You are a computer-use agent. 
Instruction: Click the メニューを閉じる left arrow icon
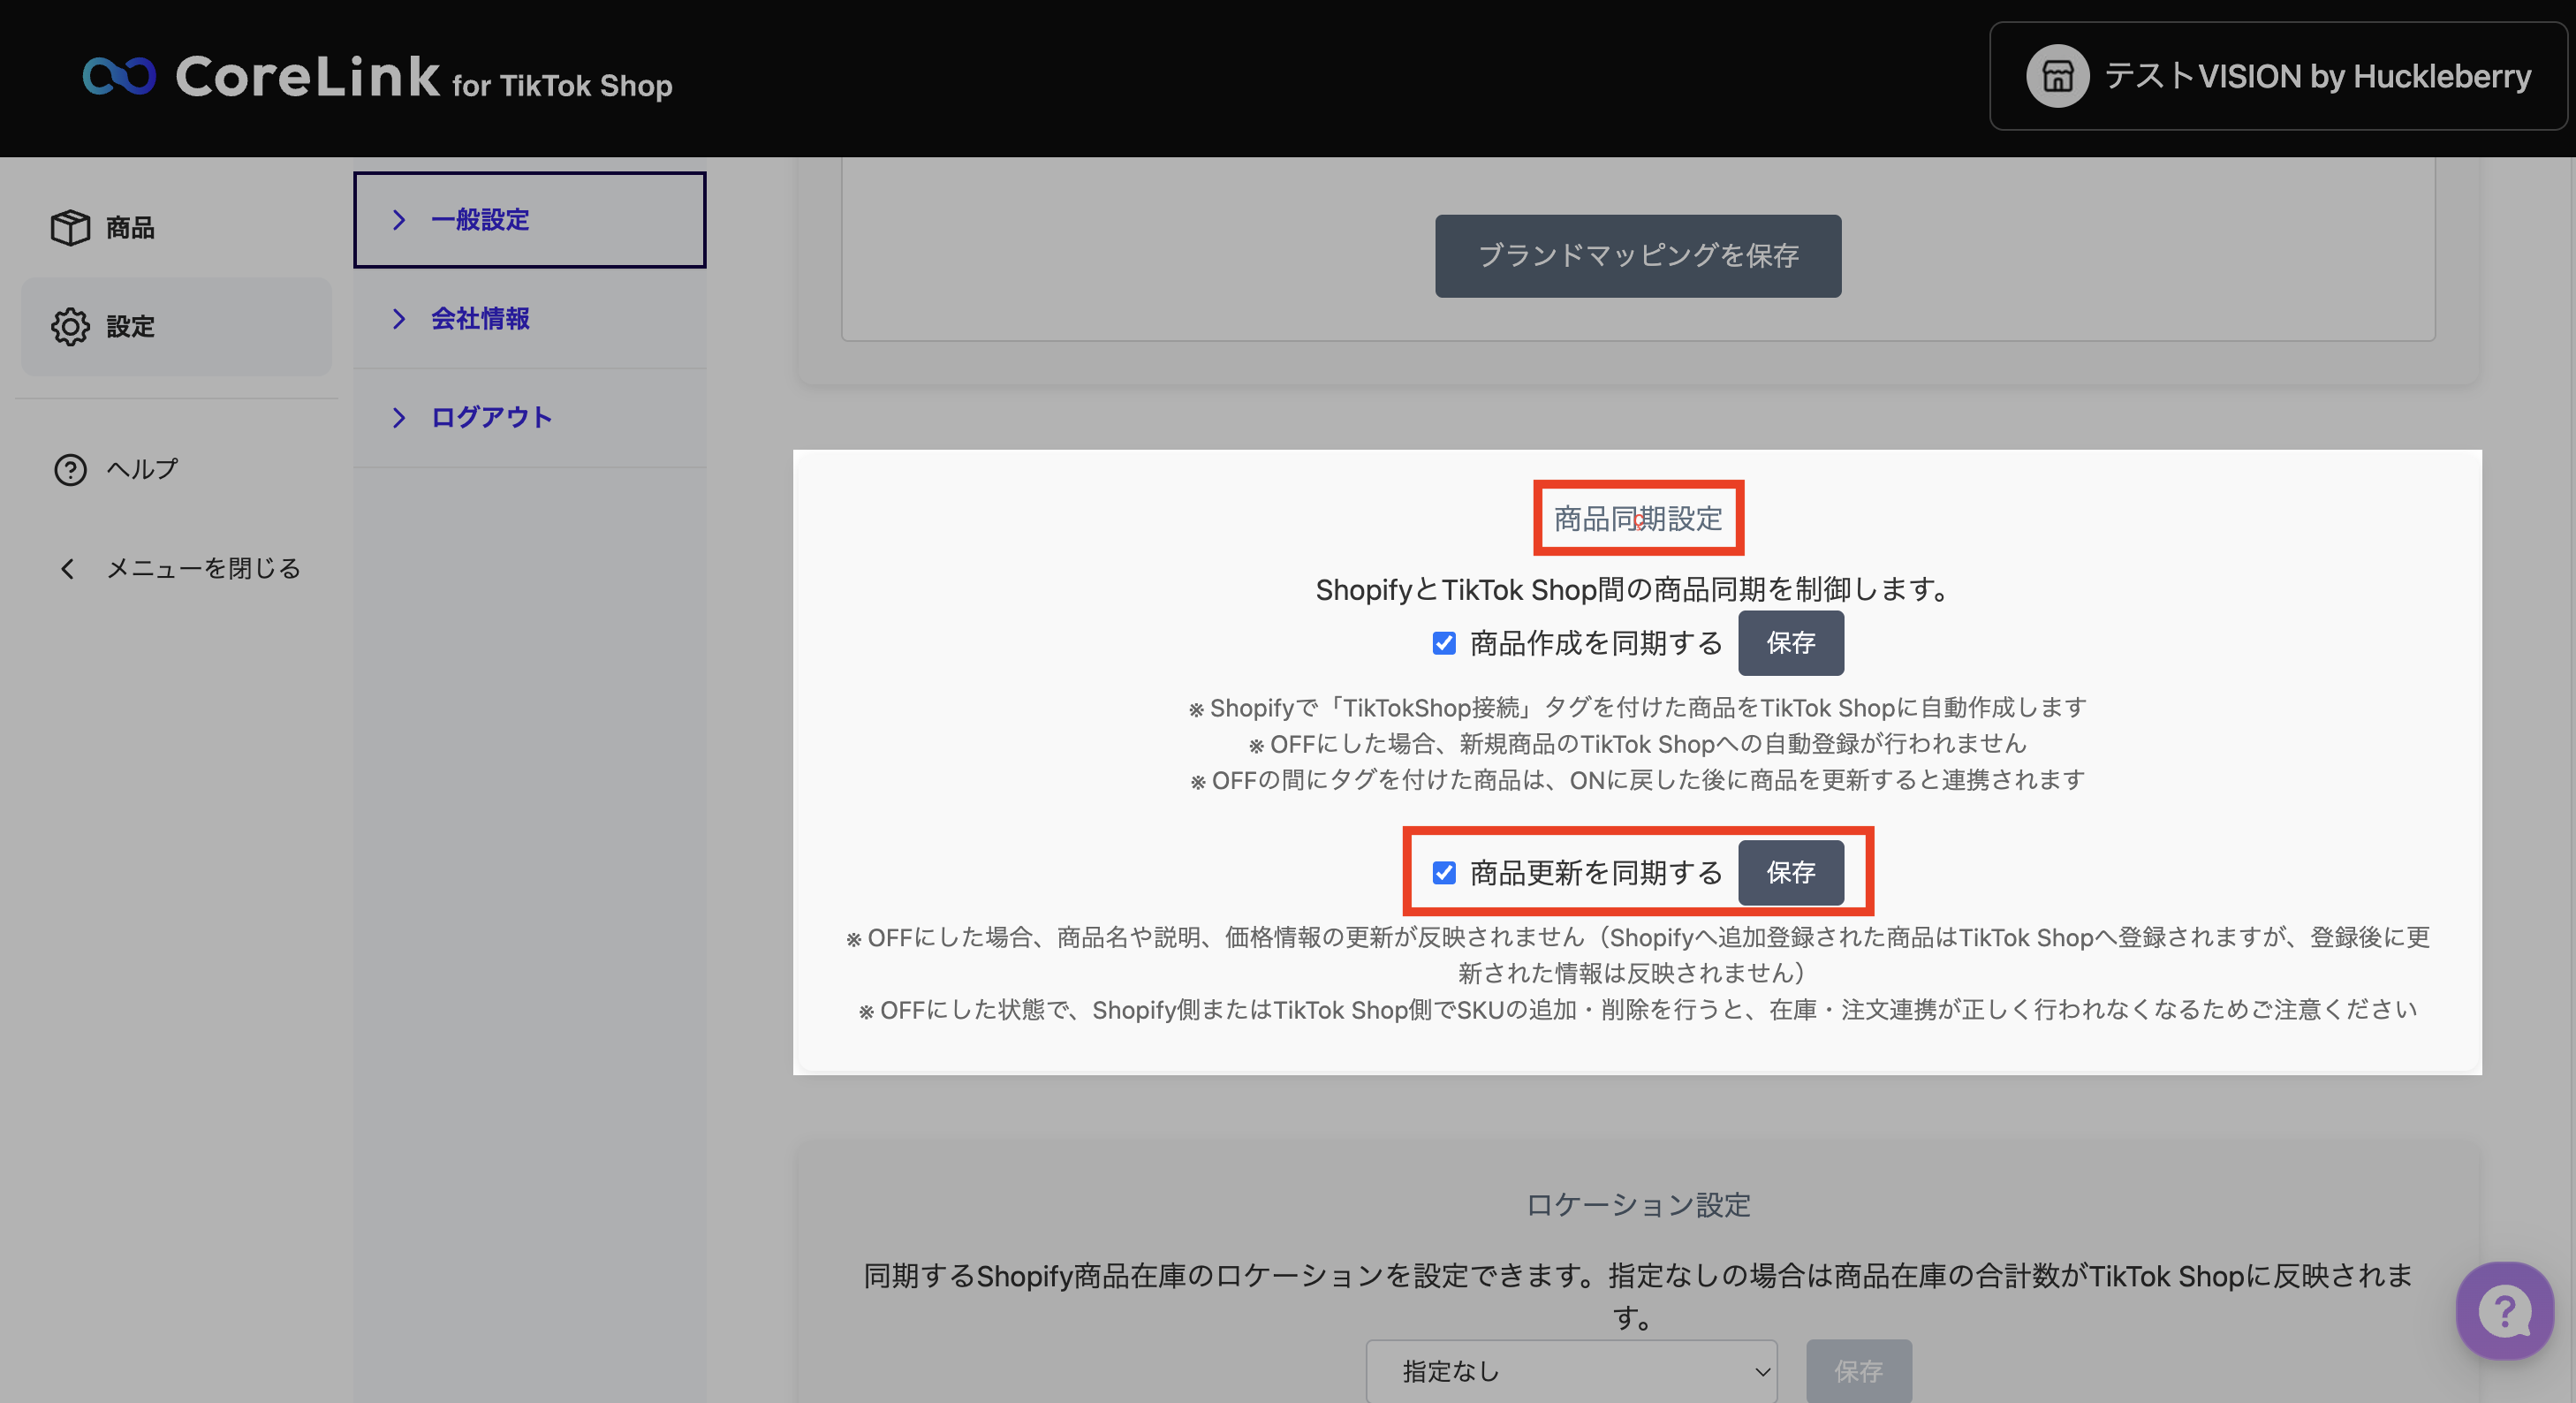pyautogui.click(x=67, y=569)
